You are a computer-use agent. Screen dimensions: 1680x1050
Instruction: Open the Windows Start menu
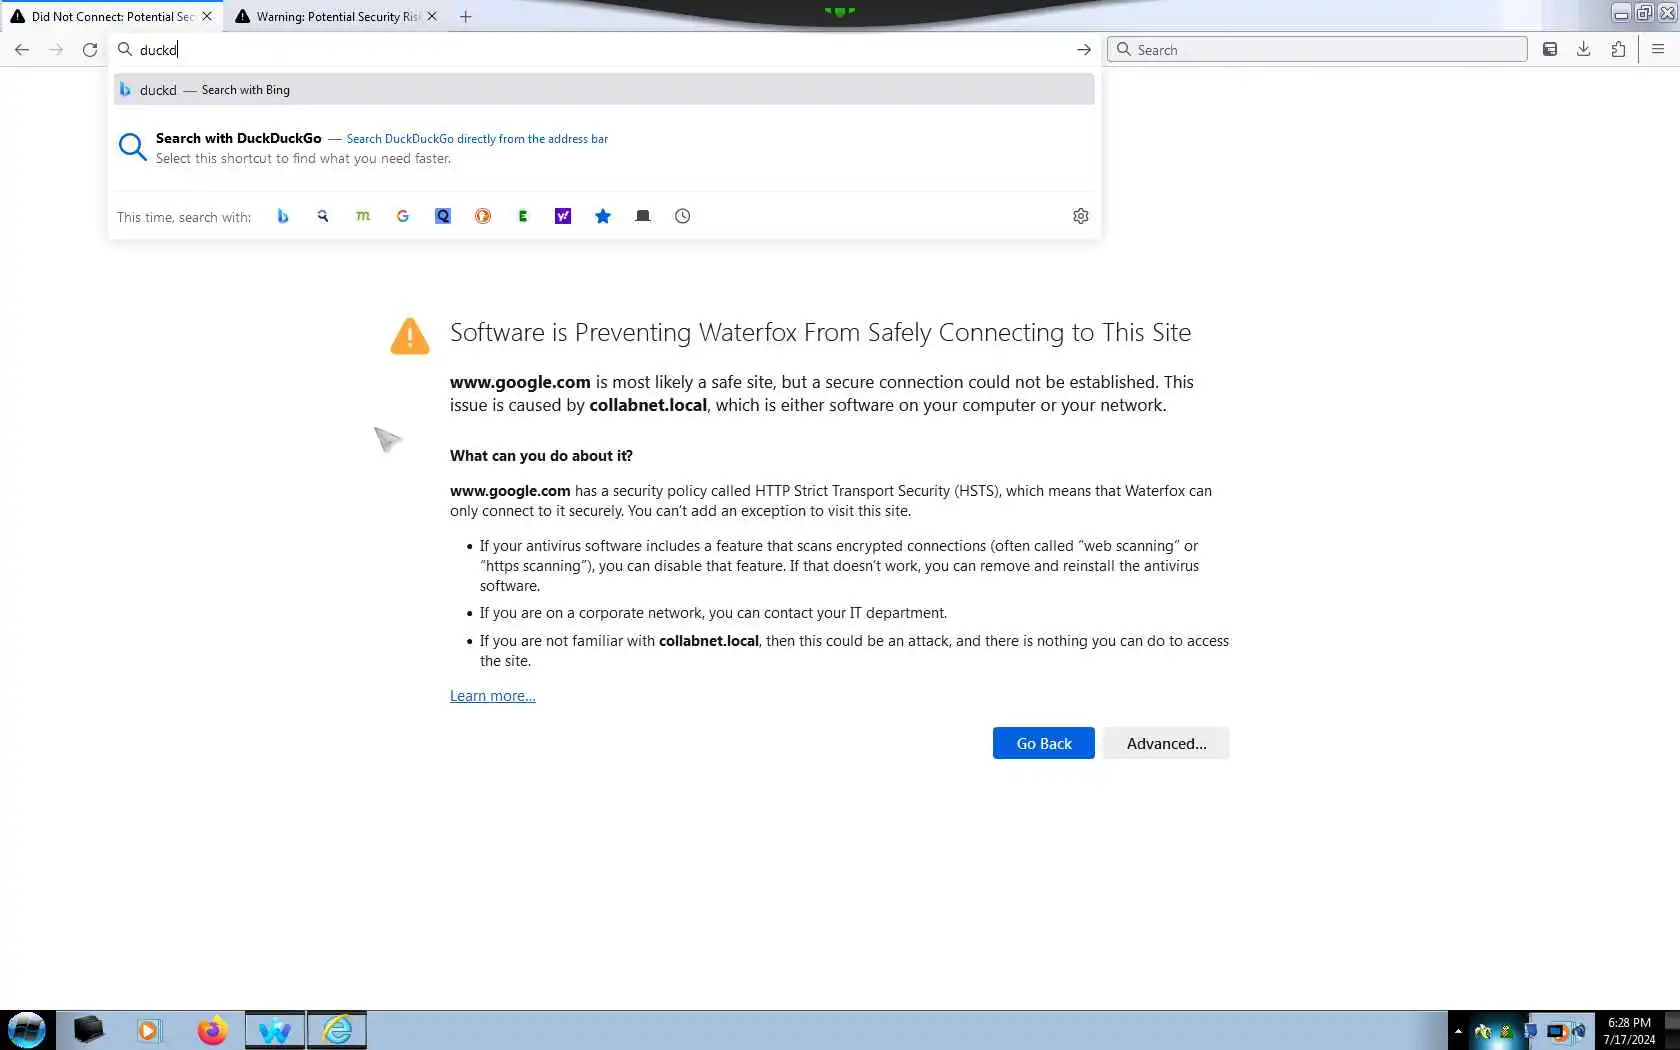(27, 1030)
